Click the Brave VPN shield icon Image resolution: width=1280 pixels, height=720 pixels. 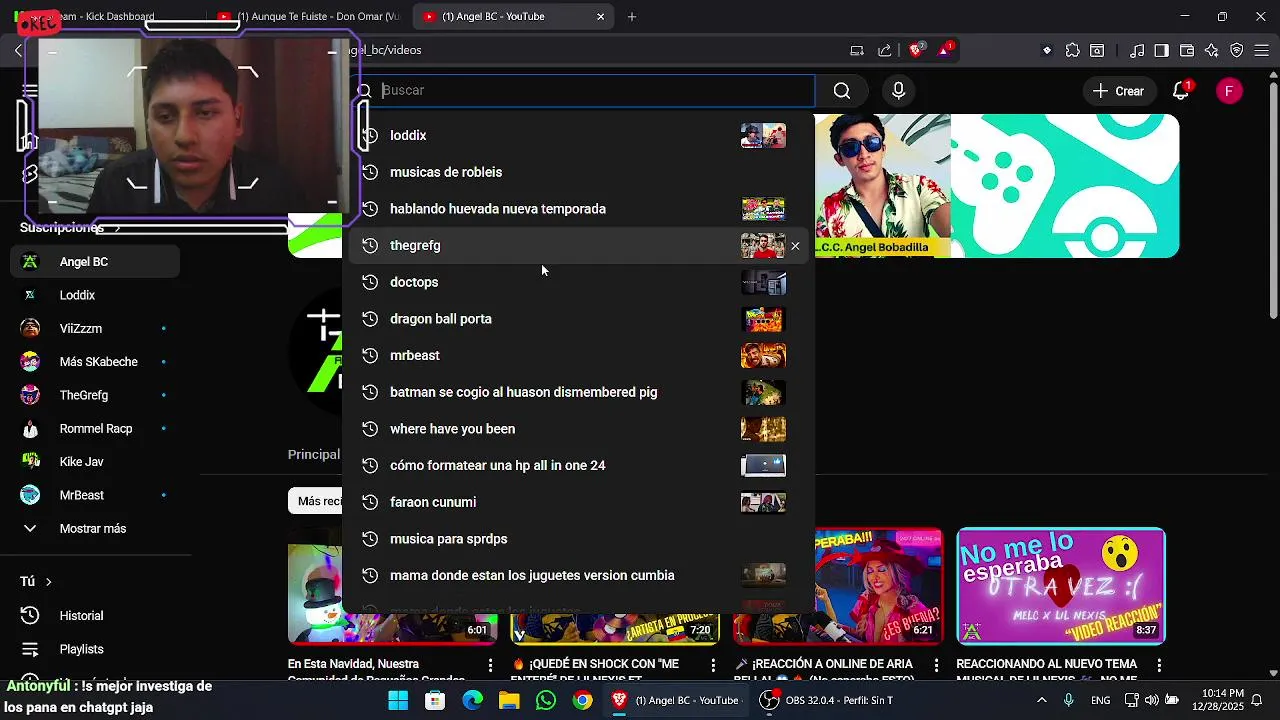(x=1237, y=50)
